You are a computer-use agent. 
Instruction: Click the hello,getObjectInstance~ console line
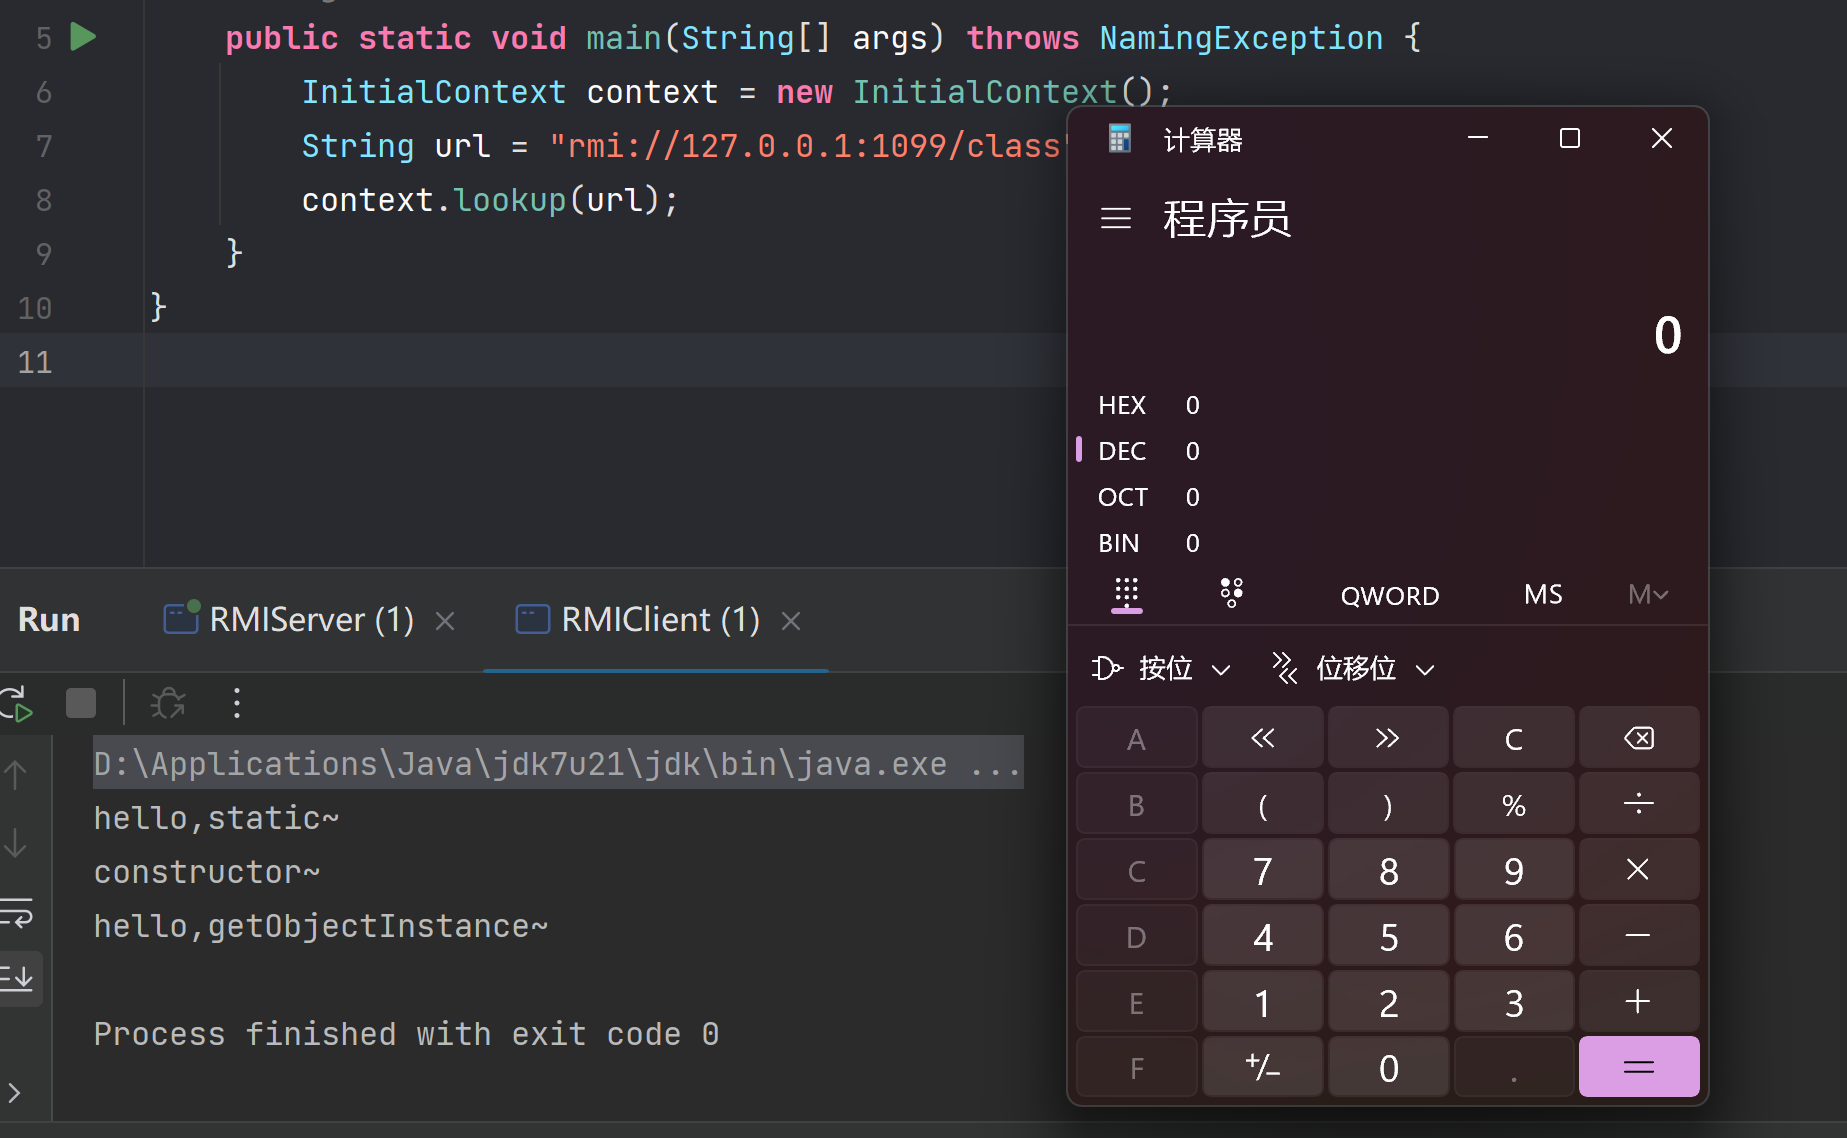tap(321, 926)
